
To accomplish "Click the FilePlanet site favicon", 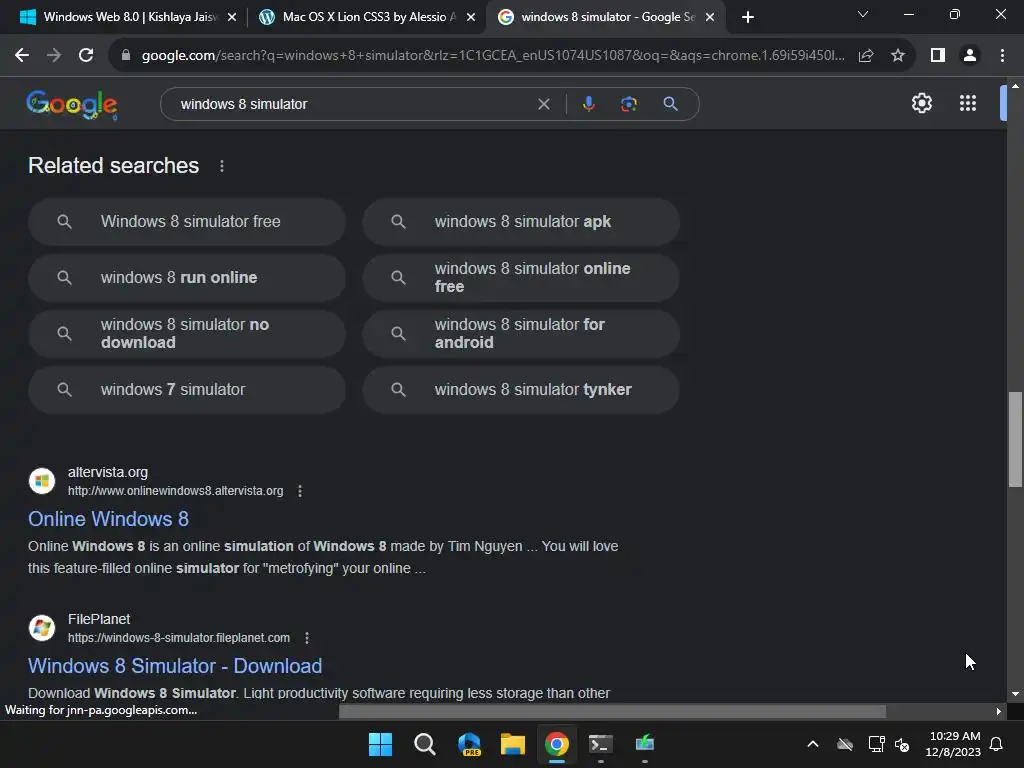I will click(x=42, y=628).
